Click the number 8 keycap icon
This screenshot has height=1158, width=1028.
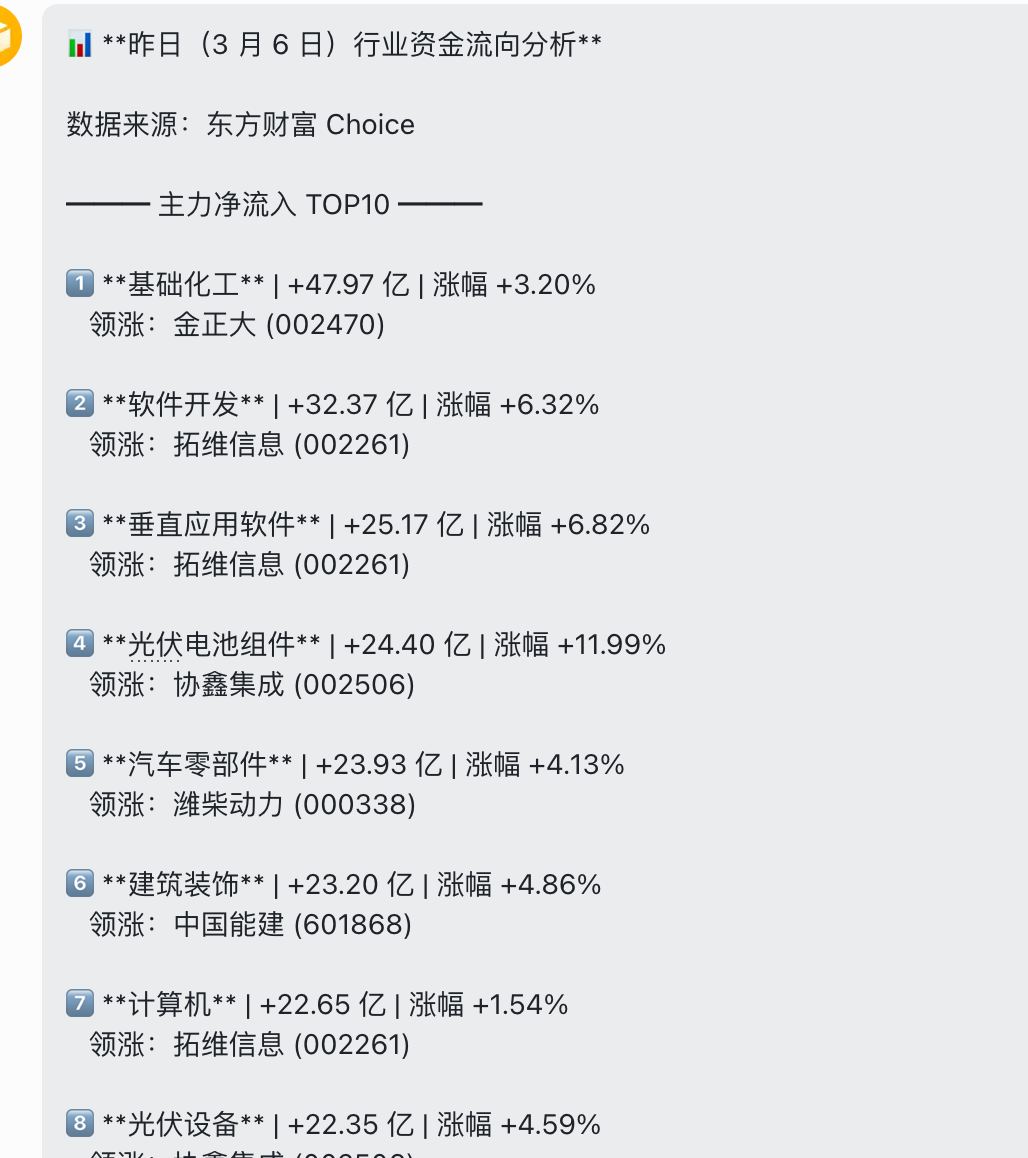click(80, 1123)
